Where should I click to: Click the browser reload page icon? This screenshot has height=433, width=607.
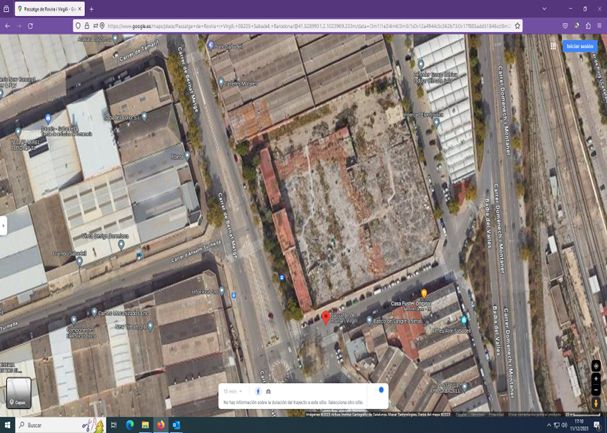tap(31, 26)
